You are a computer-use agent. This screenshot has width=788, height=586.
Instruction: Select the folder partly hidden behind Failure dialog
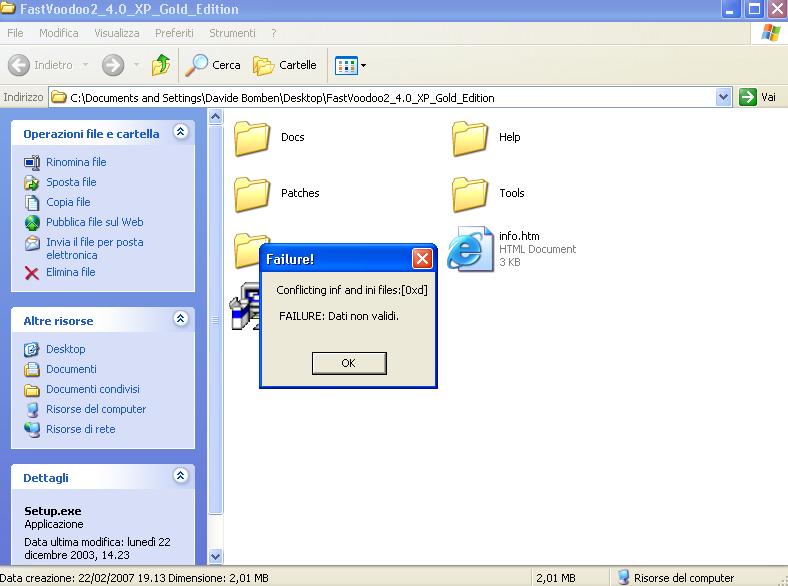tap(248, 250)
